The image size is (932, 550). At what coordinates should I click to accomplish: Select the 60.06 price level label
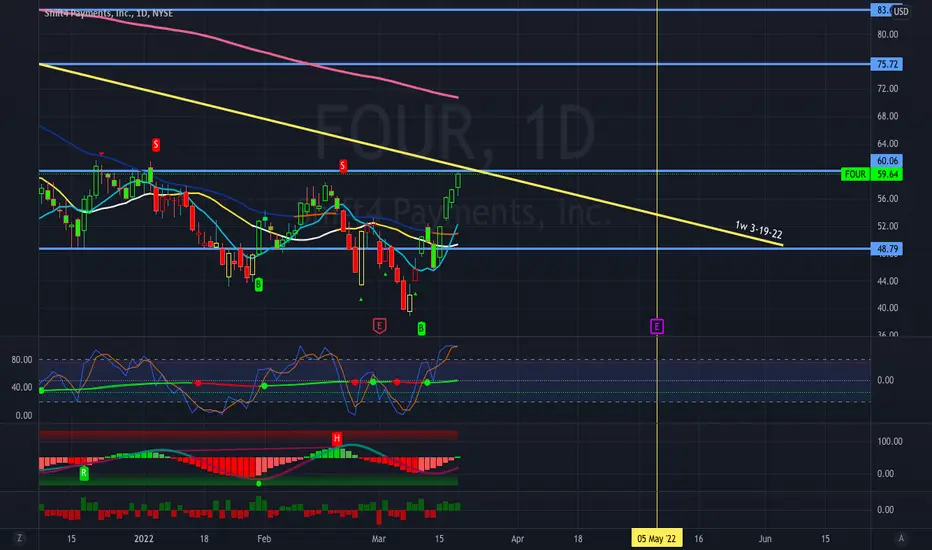pyautogui.click(x=887, y=161)
